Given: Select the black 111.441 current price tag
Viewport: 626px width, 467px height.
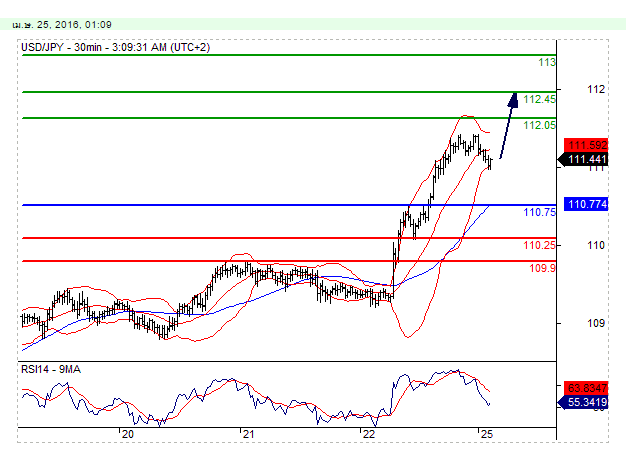Looking at the screenshot, I should (x=585, y=159).
